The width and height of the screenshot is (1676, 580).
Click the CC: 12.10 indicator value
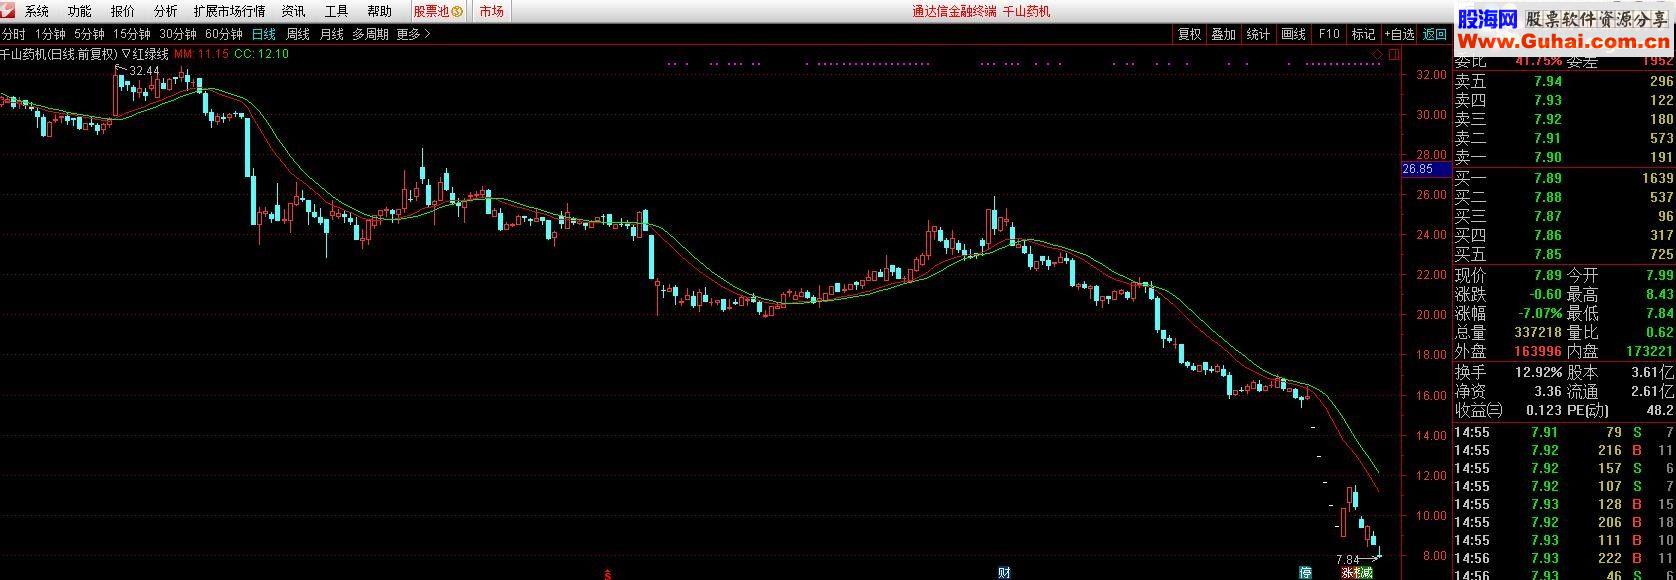point(261,54)
